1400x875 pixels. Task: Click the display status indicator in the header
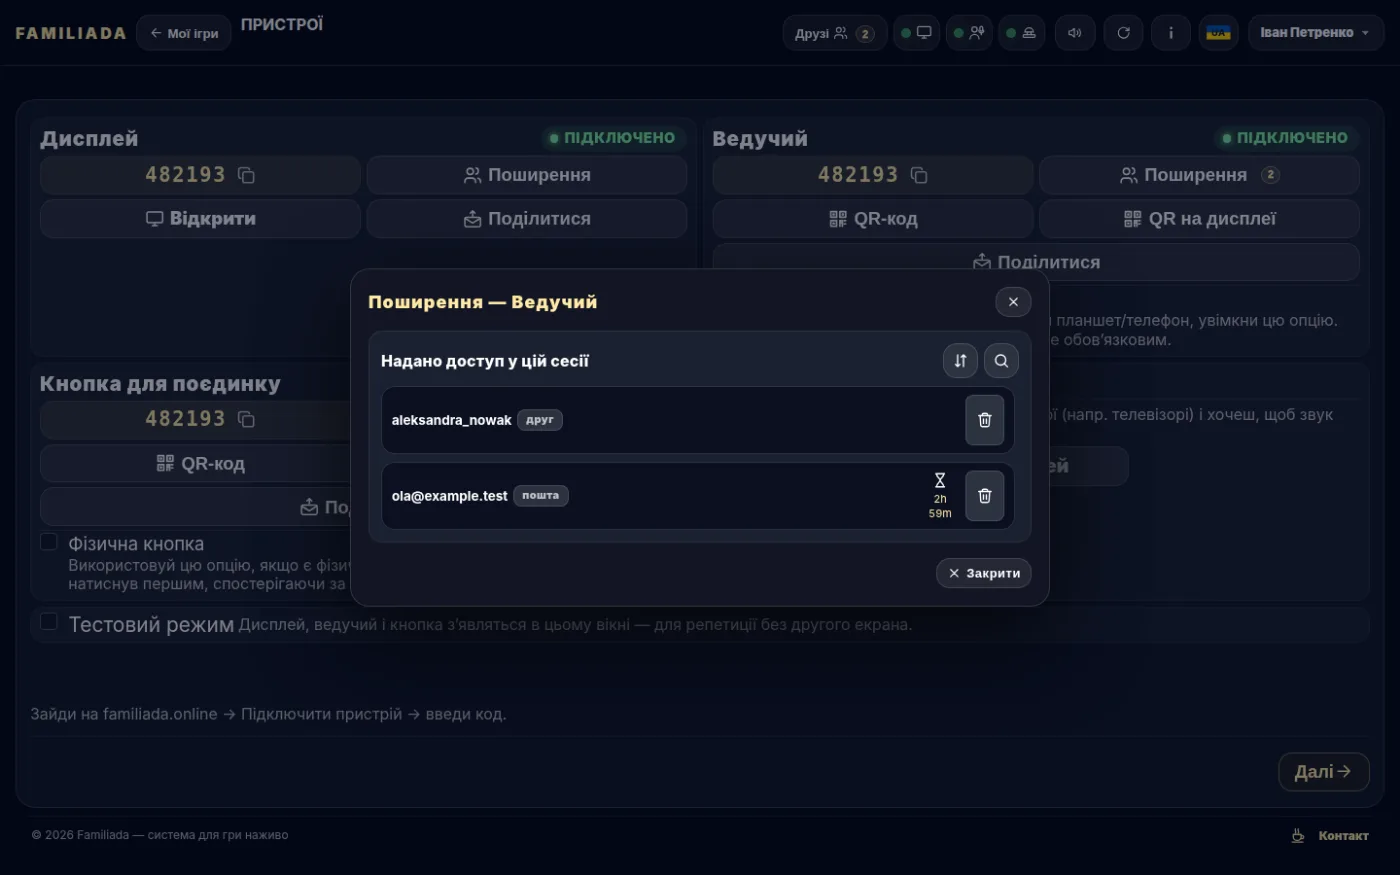click(x=916, y=33)
